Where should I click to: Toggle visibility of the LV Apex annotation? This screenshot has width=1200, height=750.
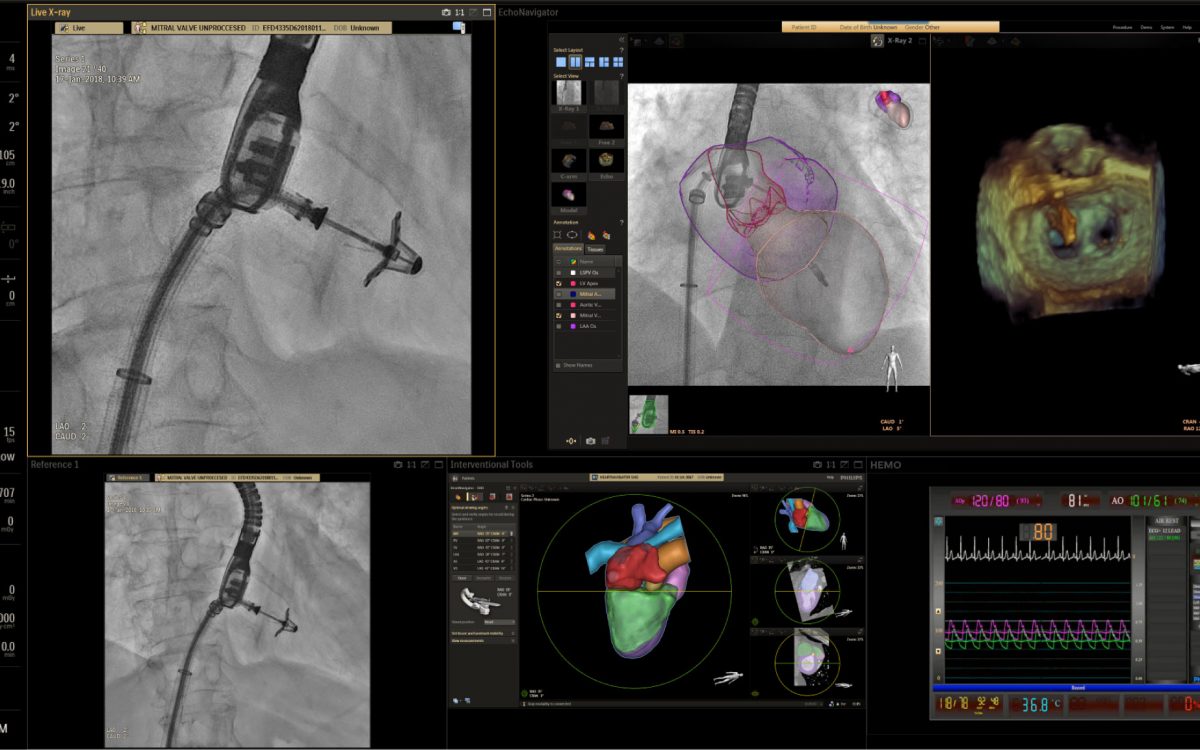557,283
